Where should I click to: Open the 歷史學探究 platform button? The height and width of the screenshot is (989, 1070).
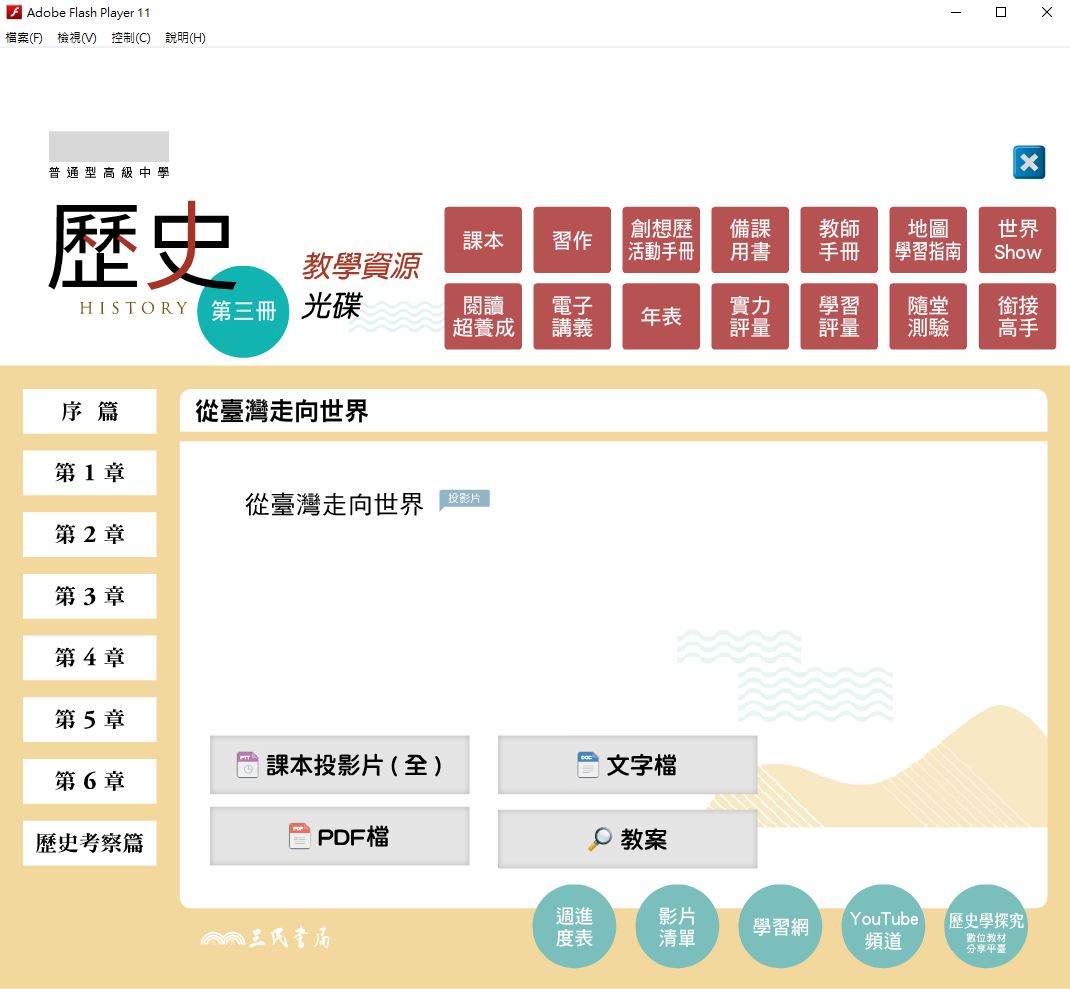(986, 926)
